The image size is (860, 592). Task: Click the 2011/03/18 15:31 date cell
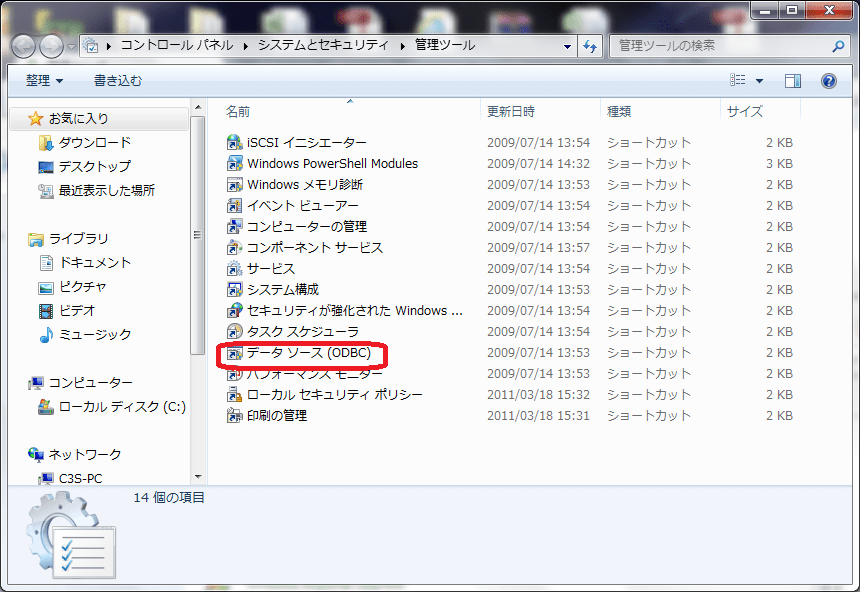[x=538, y=416]
